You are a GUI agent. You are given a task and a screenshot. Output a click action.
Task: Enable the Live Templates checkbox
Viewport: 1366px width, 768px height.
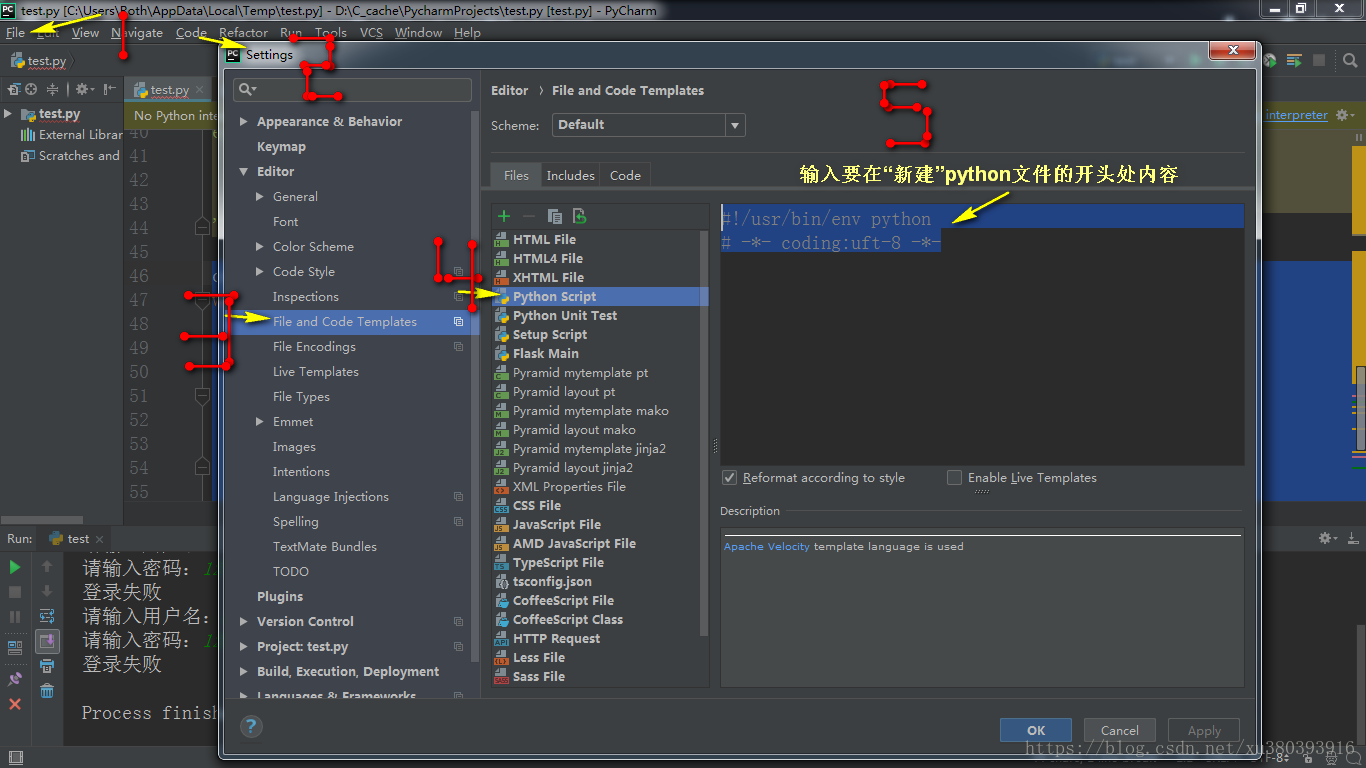(955, 478)
